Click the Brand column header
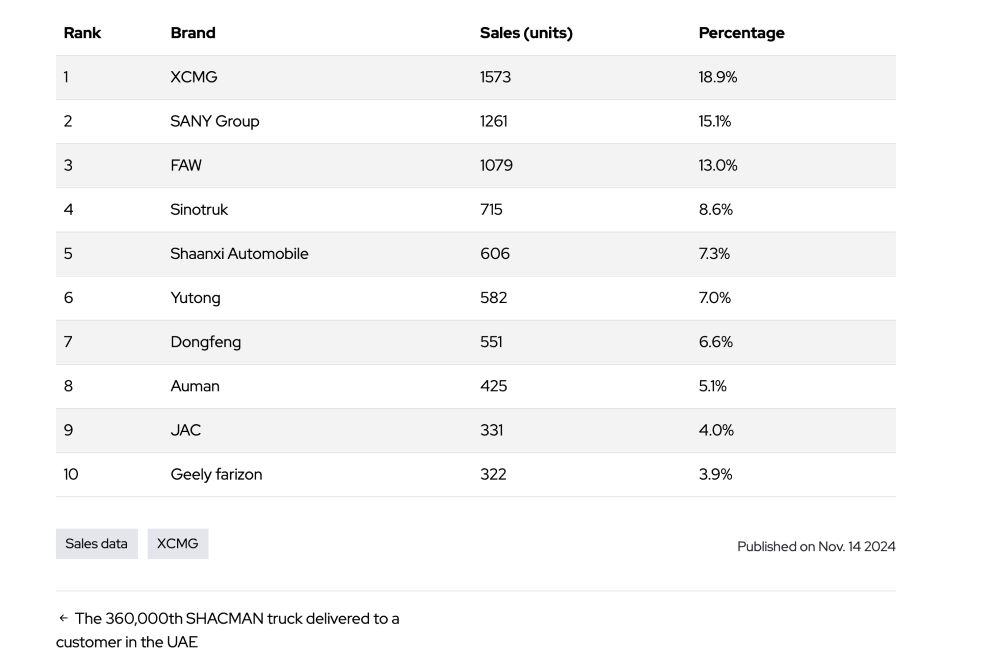The height and width of the screenshot is (667, 1000). (193, 33)
